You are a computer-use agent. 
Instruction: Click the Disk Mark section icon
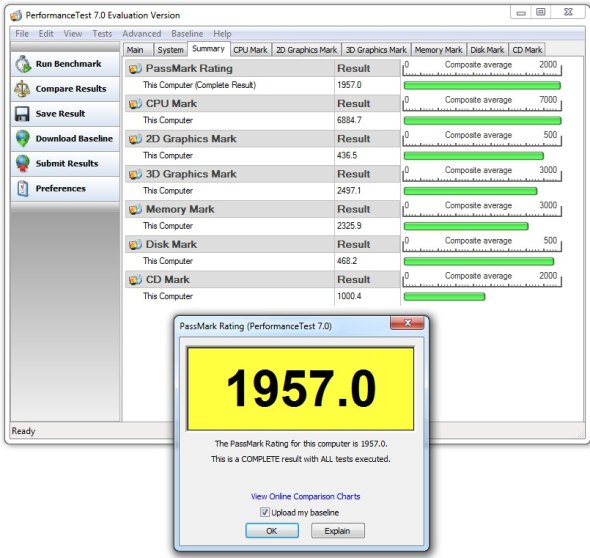[x=135, y=245]
